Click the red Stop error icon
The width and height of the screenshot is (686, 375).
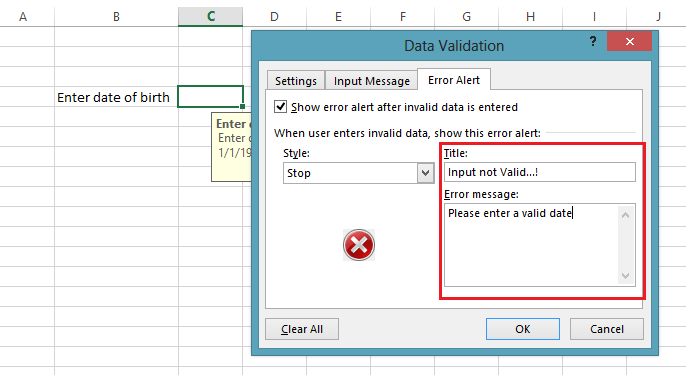click(x=359, y=245)
